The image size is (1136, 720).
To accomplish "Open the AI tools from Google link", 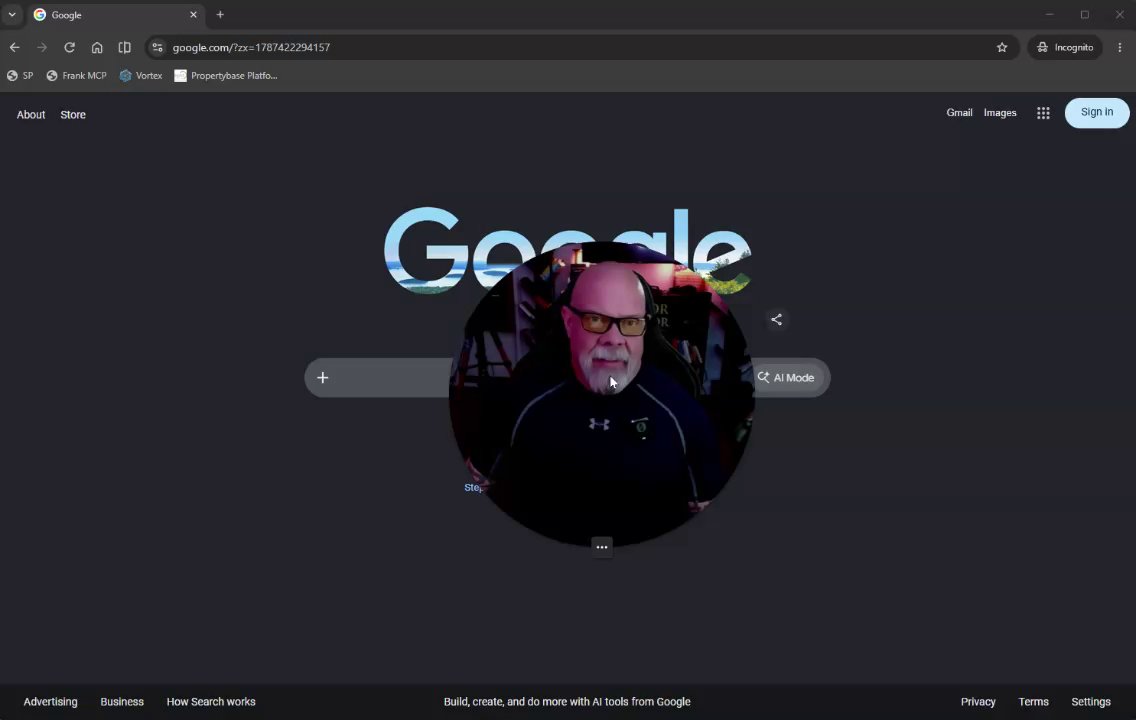I will click(567, 701).
